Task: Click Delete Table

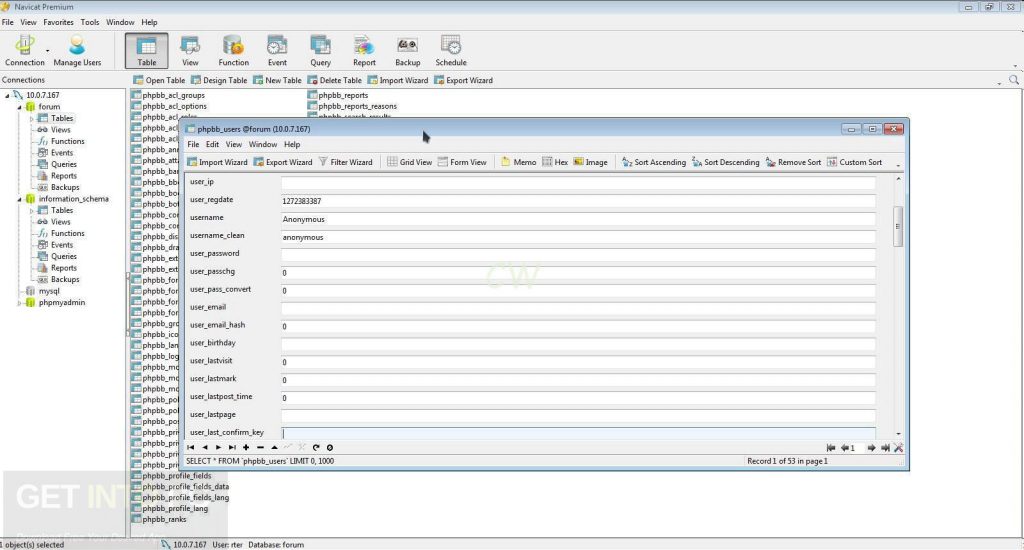Action: (334, 80)
